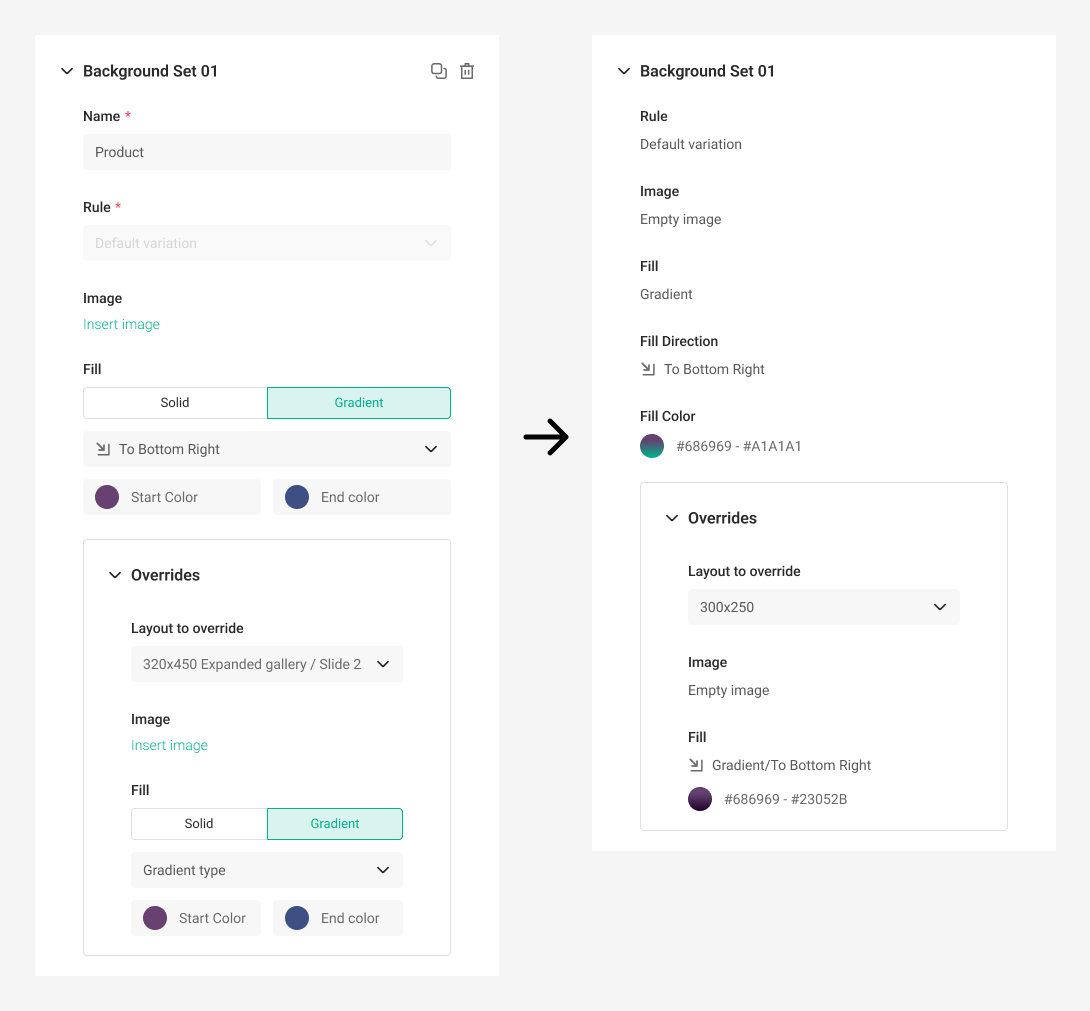The image size is (1090, 1011).
Task: Click Insert image link under Overrides
Action: [x=170, y=745]
